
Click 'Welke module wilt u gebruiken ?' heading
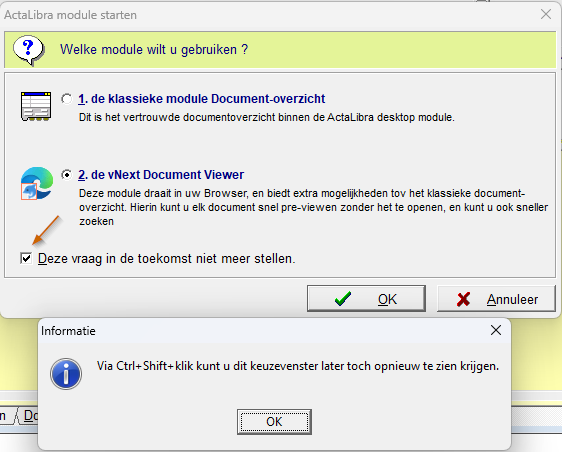tap(154, 49)
